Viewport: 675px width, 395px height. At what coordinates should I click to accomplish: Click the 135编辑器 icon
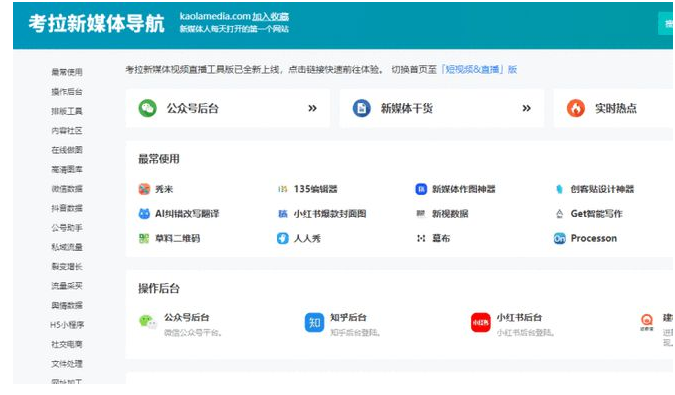point(282,189)
